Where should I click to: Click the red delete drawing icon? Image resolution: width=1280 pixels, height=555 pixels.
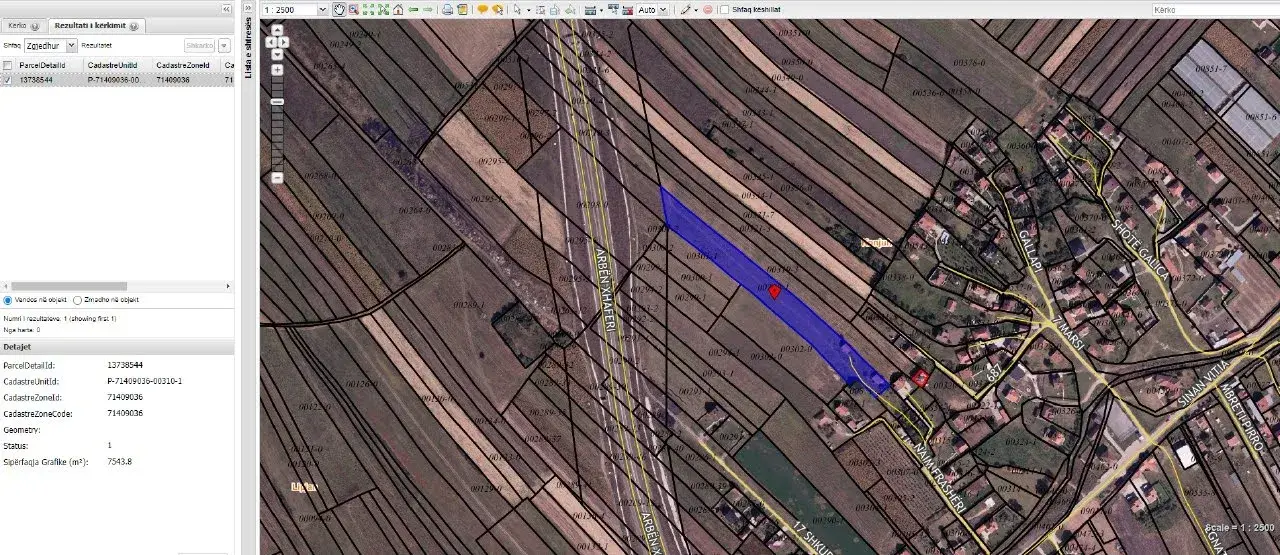(x=707, y=9)
